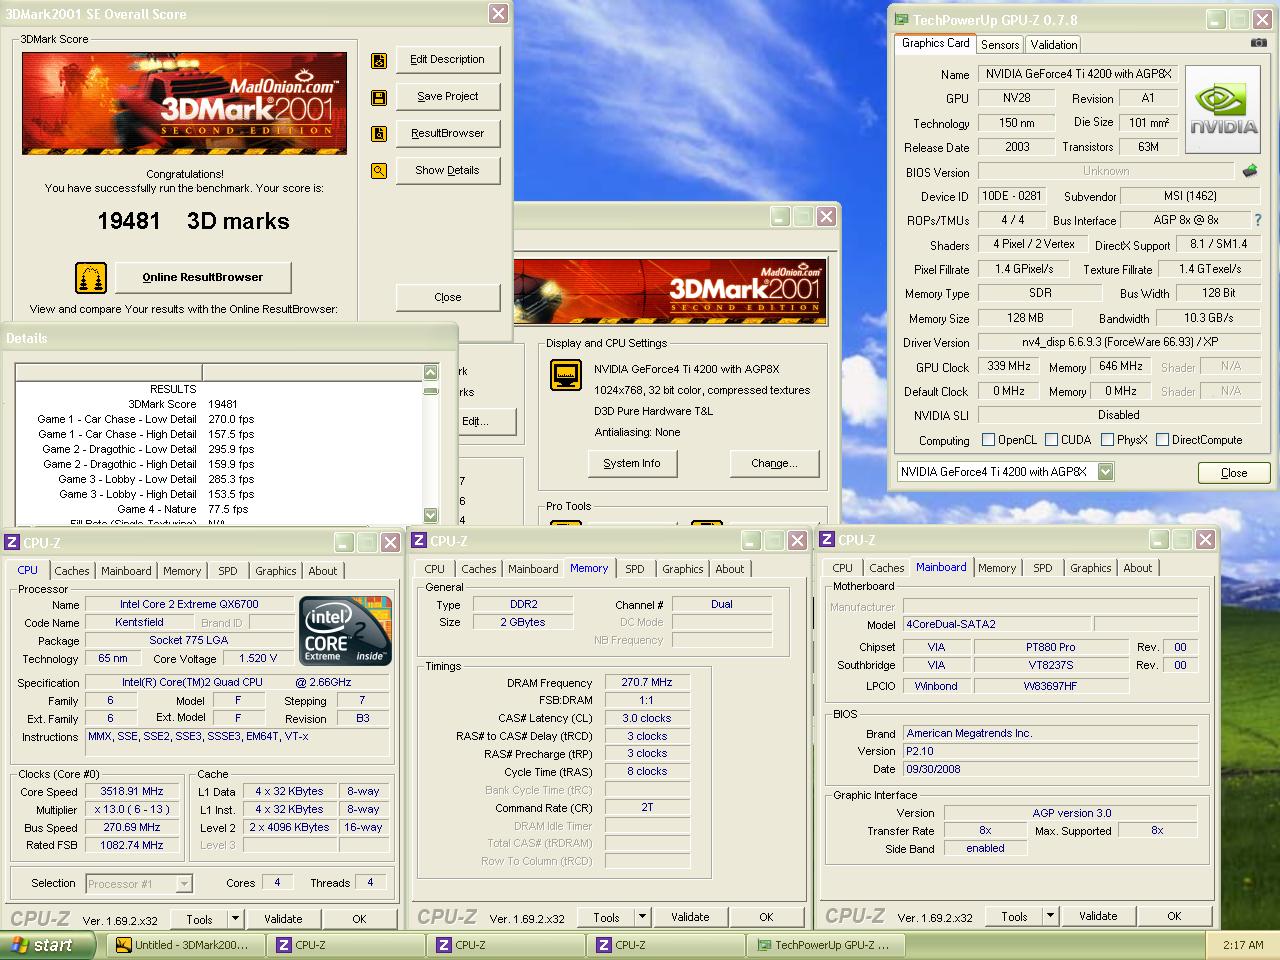Click the Save Project button
The width and height of the screenshot is (1280, 960).
[x=448, y=97]
